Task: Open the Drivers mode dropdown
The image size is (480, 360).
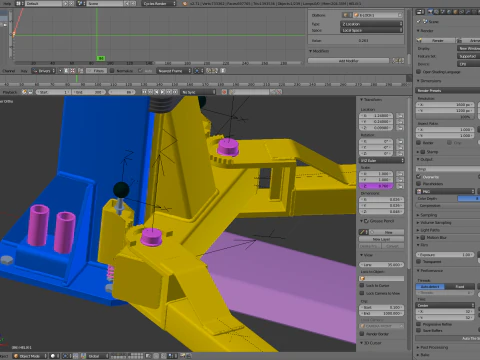Action: click(43, 71)
